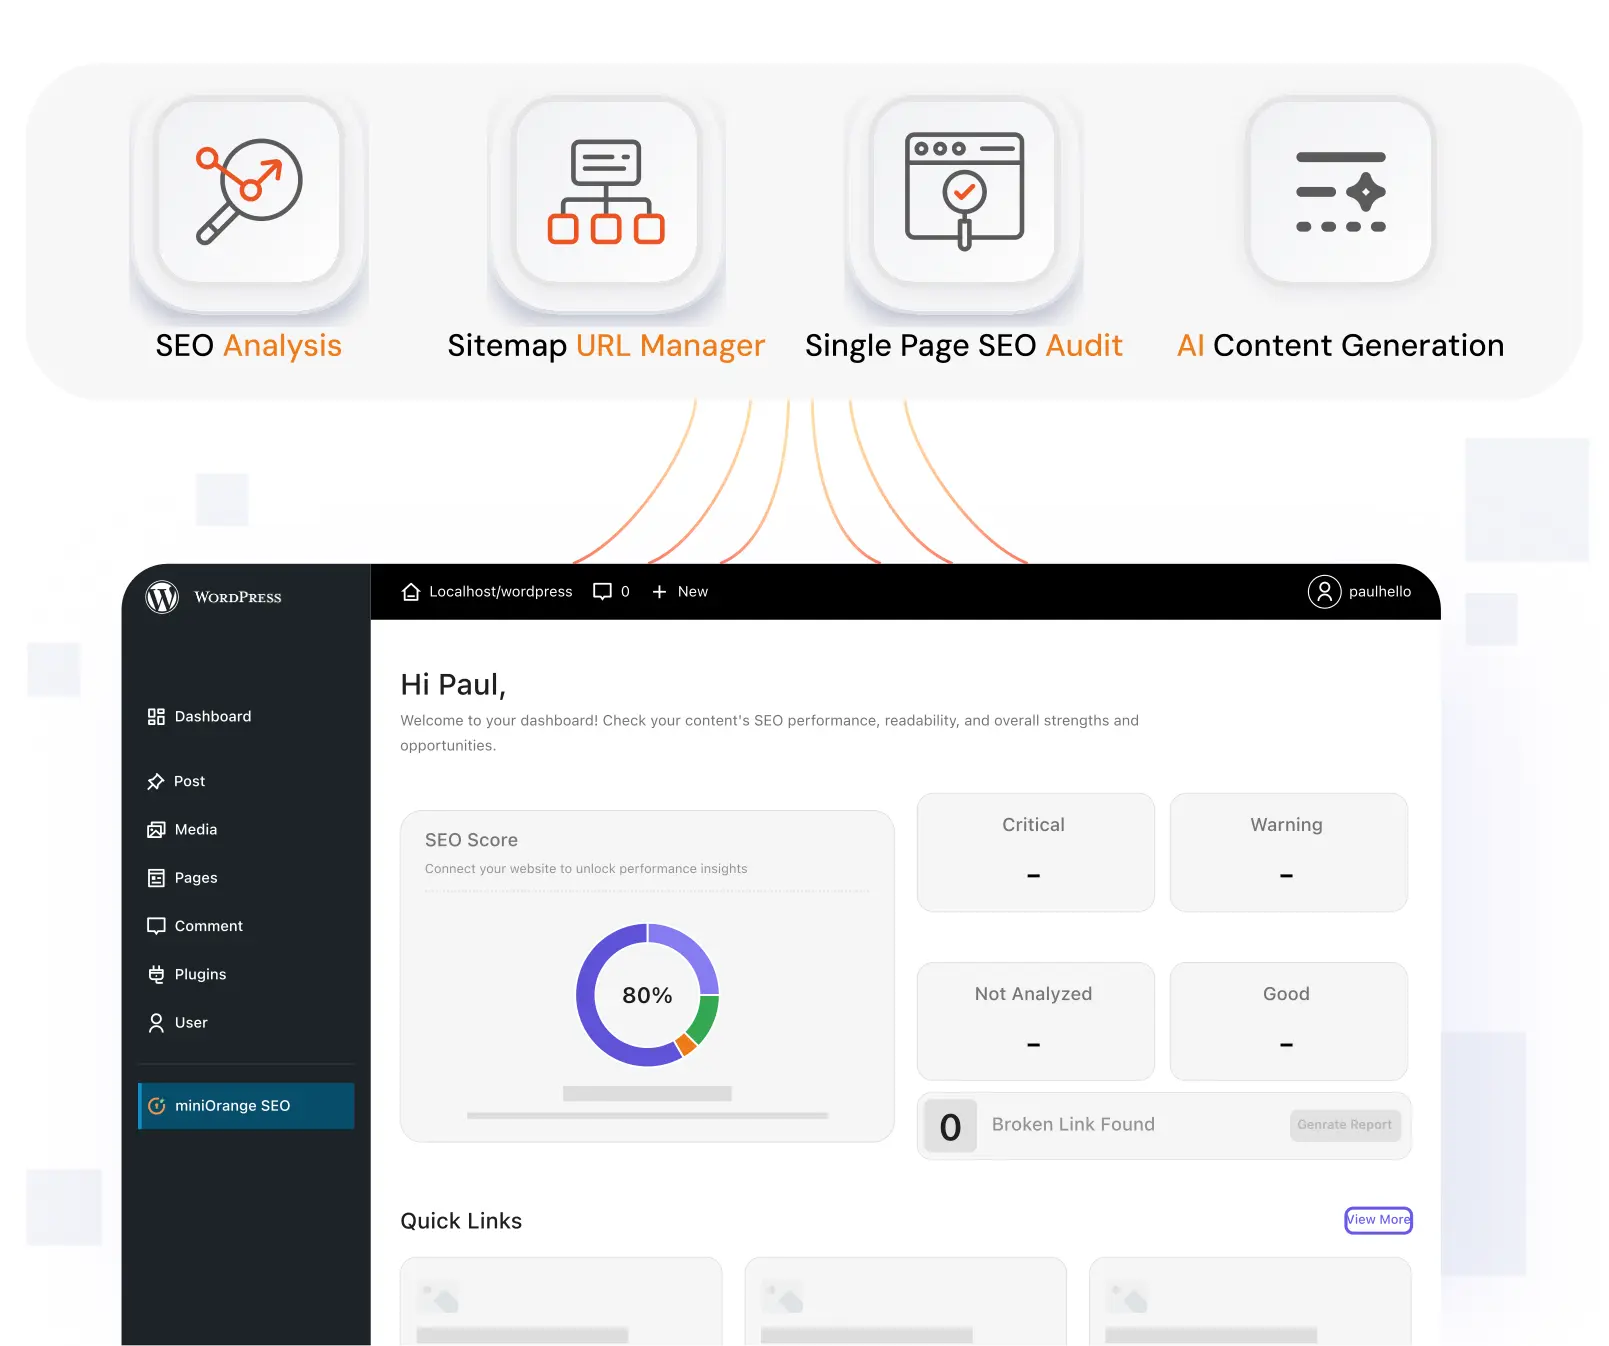
Task: Click the AI Content Generation icon
Action: (x=1340, y=192)
